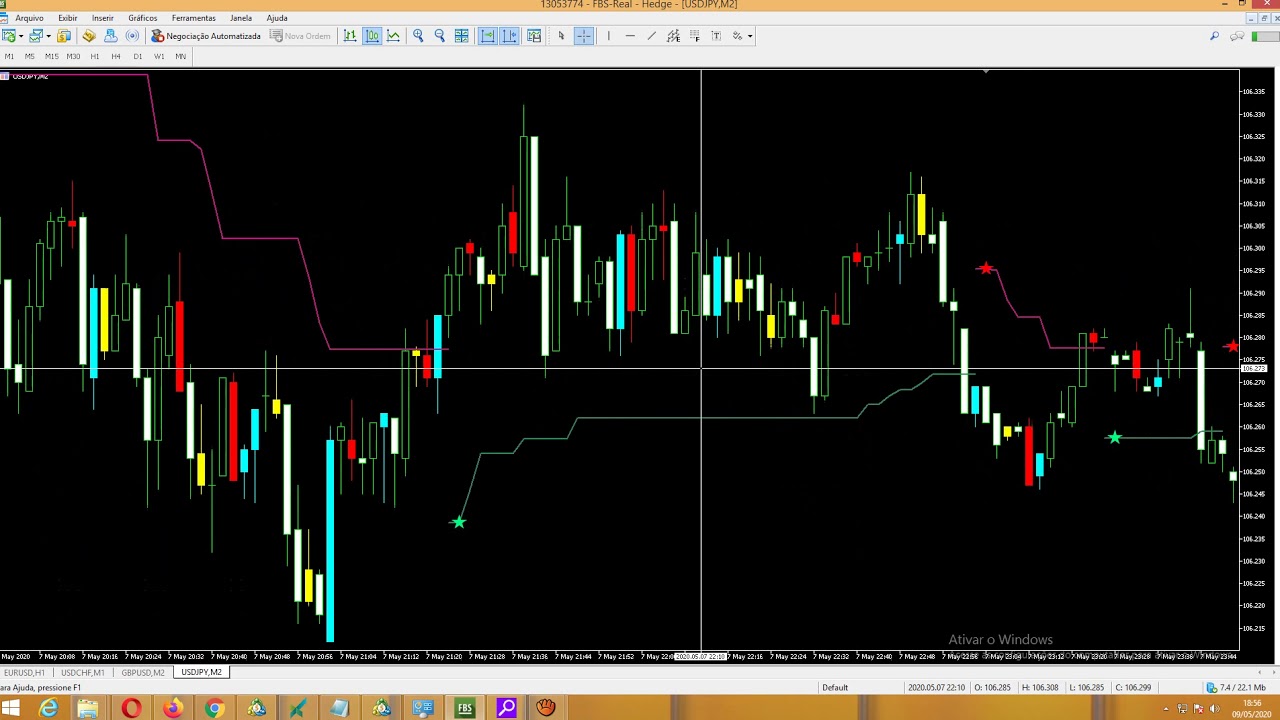This screenshot has height=720, width=1280.
Task: Click the Nova Ordem button
Action: coord(300,36)
